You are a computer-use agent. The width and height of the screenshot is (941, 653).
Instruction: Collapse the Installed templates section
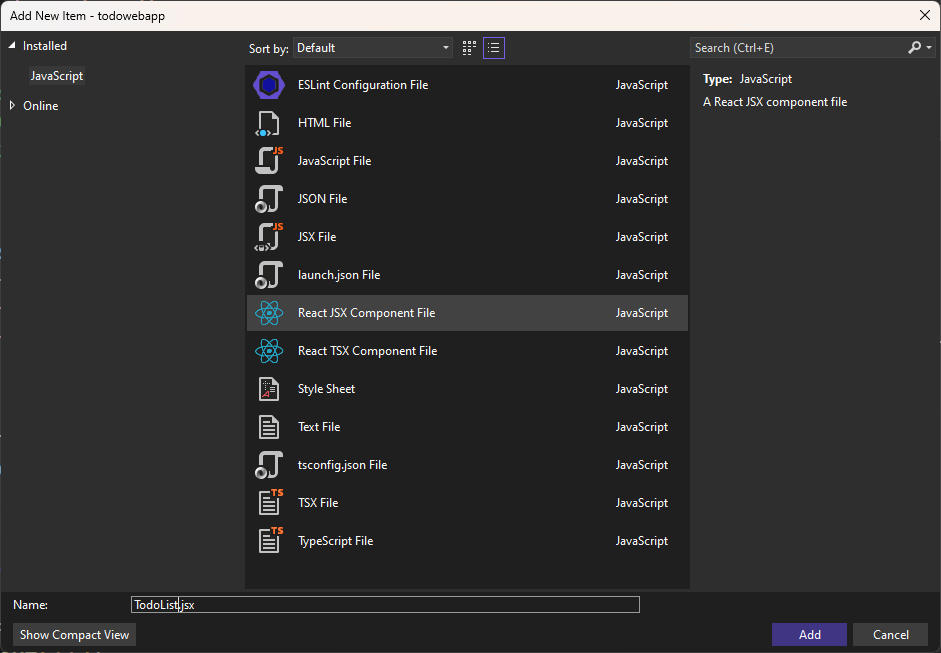(12, 45)
